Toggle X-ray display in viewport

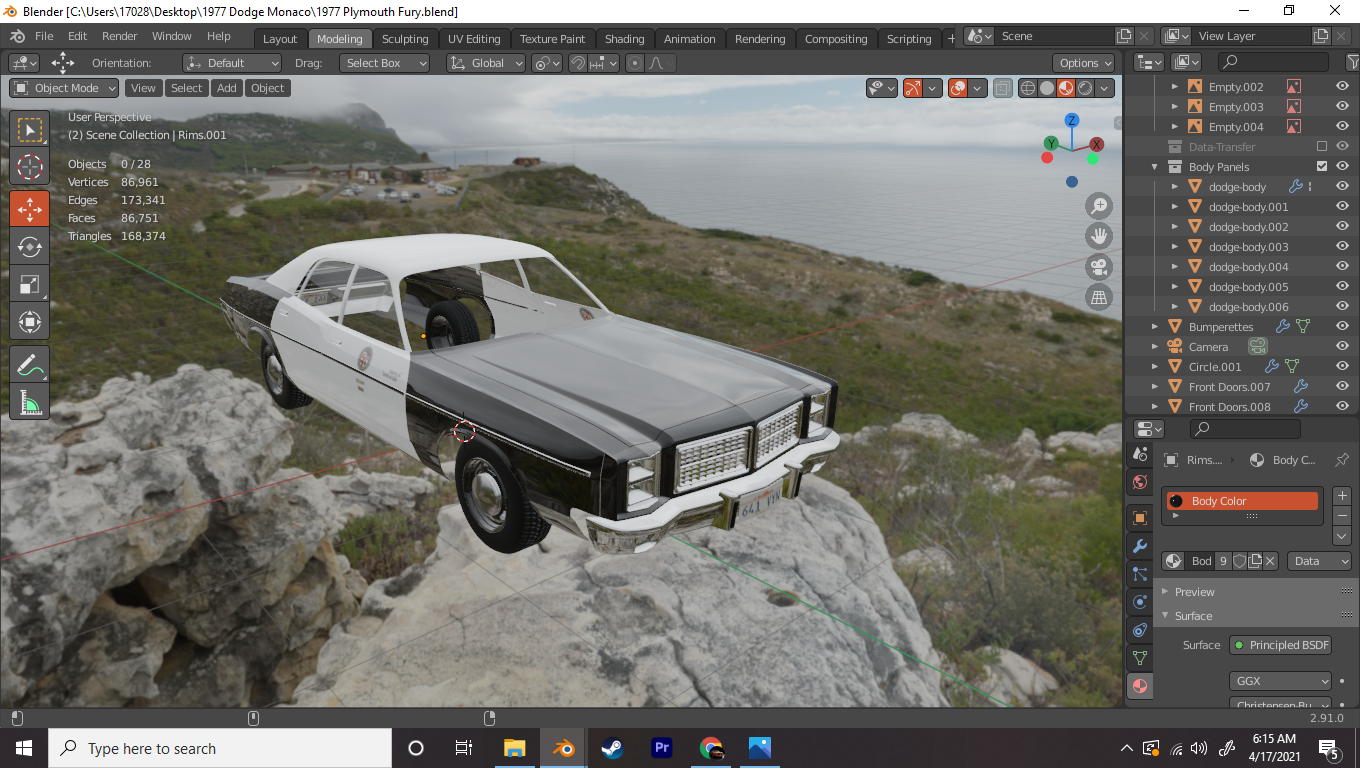(1002, 88)
